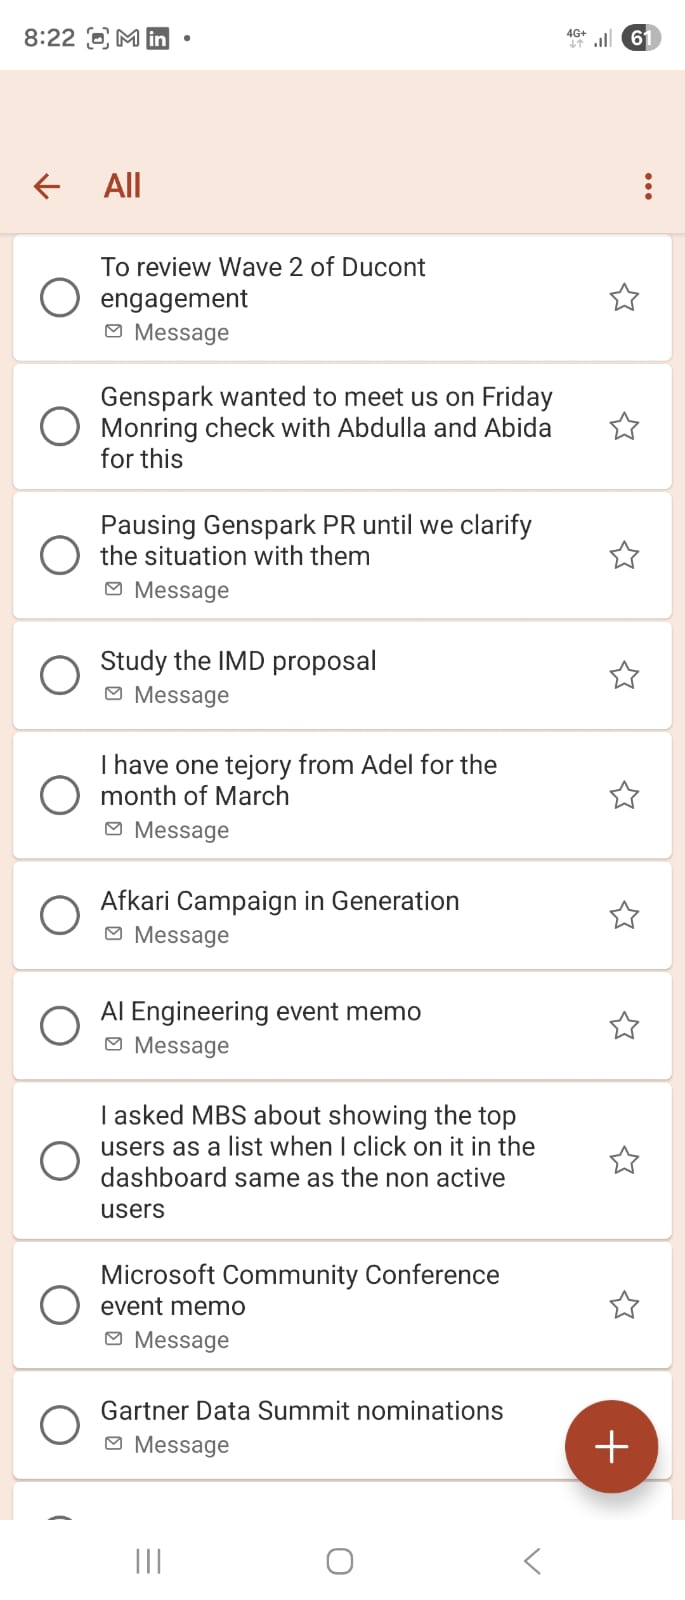Image resolution: width=685 pixels, height=1600 pixels.
Task: Tap the back arrow beside All
Action: point(47,186)
